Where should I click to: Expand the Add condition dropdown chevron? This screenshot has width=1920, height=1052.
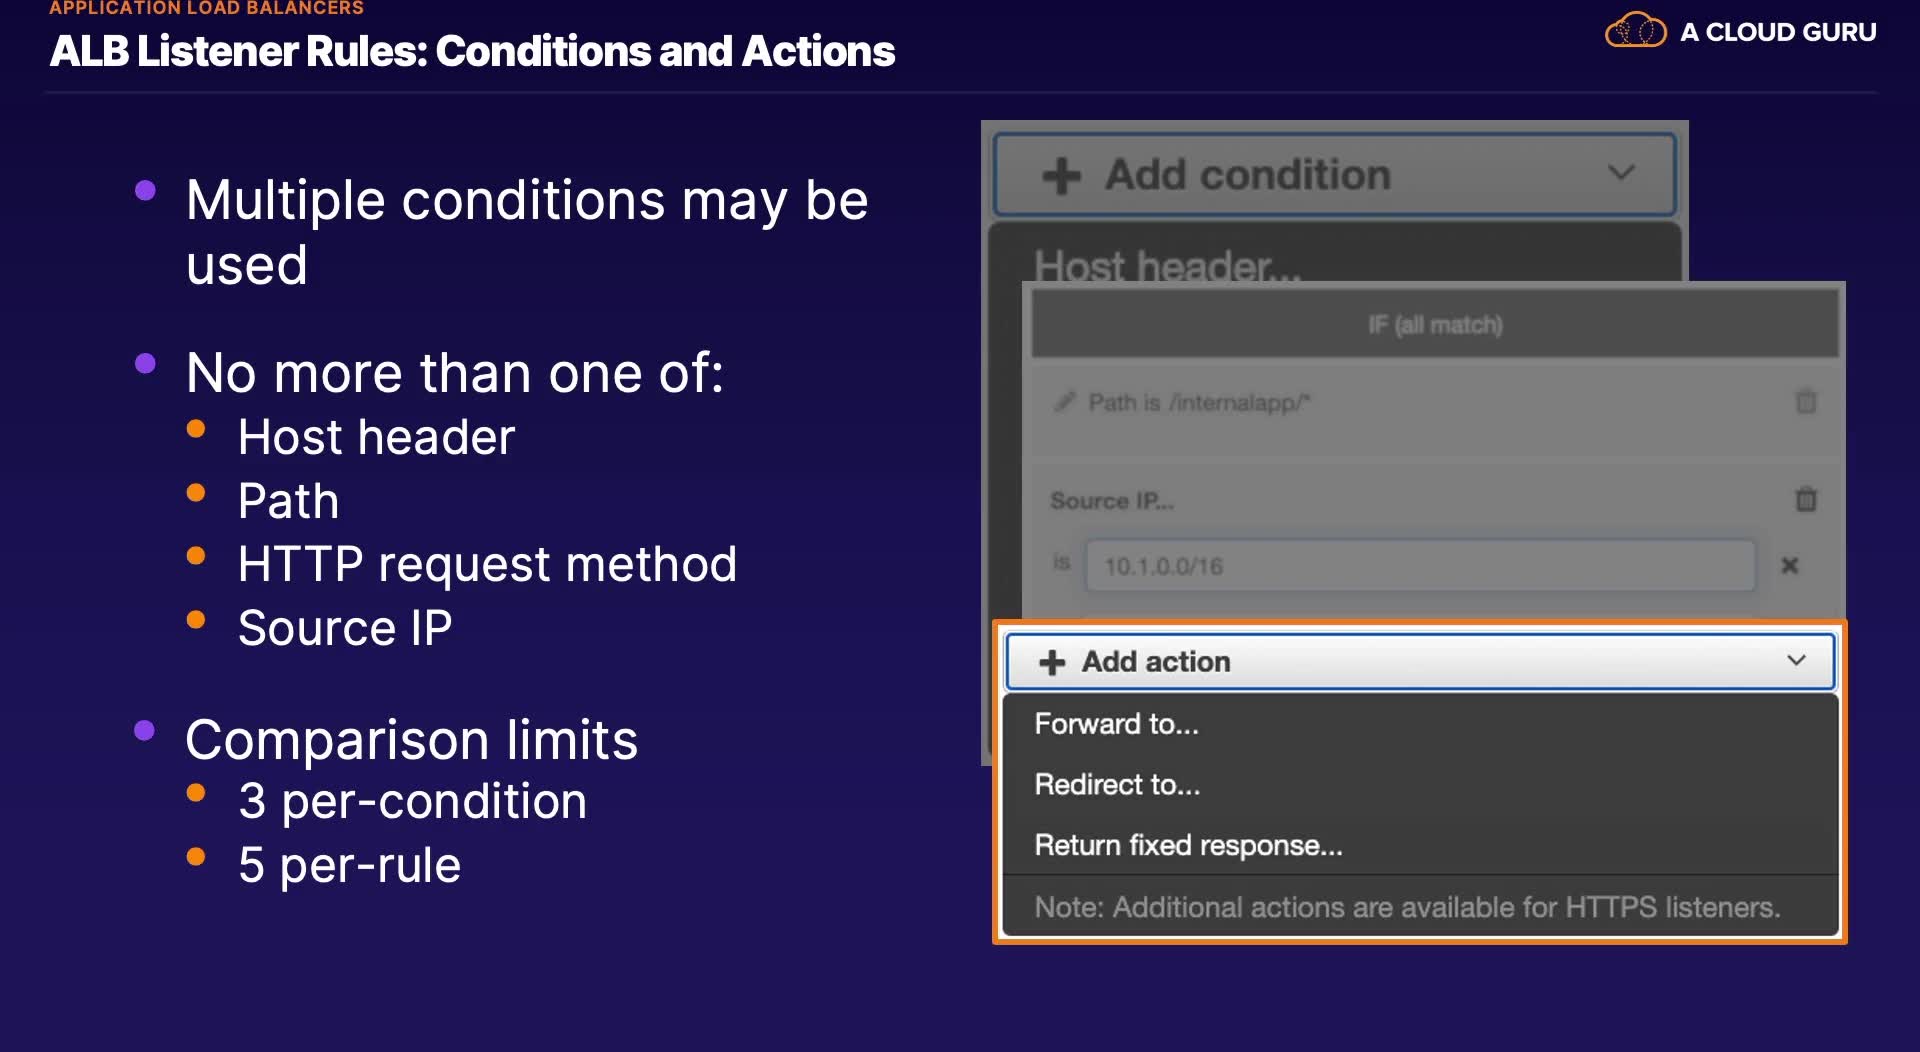click(1621, 173)
